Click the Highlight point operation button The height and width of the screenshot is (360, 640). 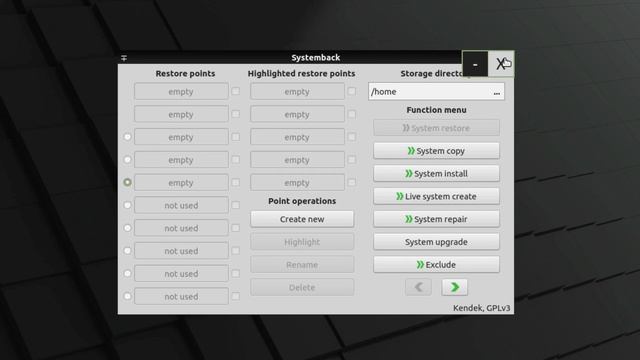tap(302, 242)
